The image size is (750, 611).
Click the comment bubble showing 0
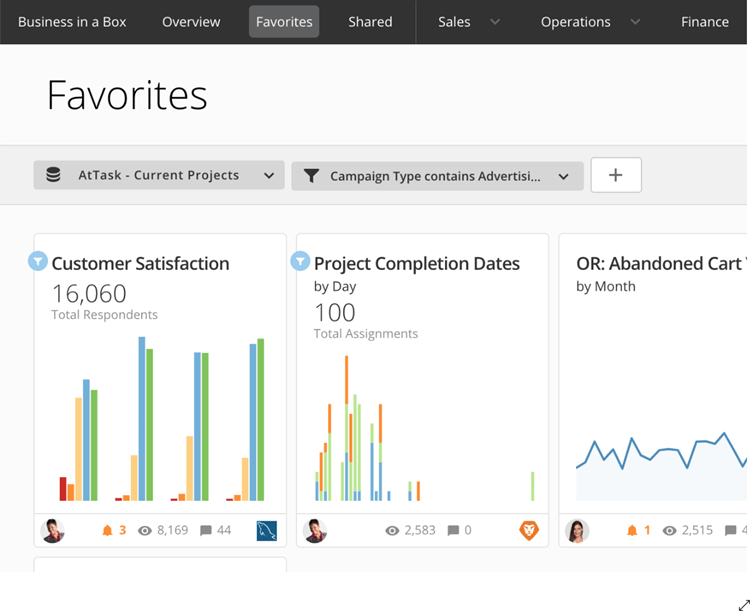453,531
